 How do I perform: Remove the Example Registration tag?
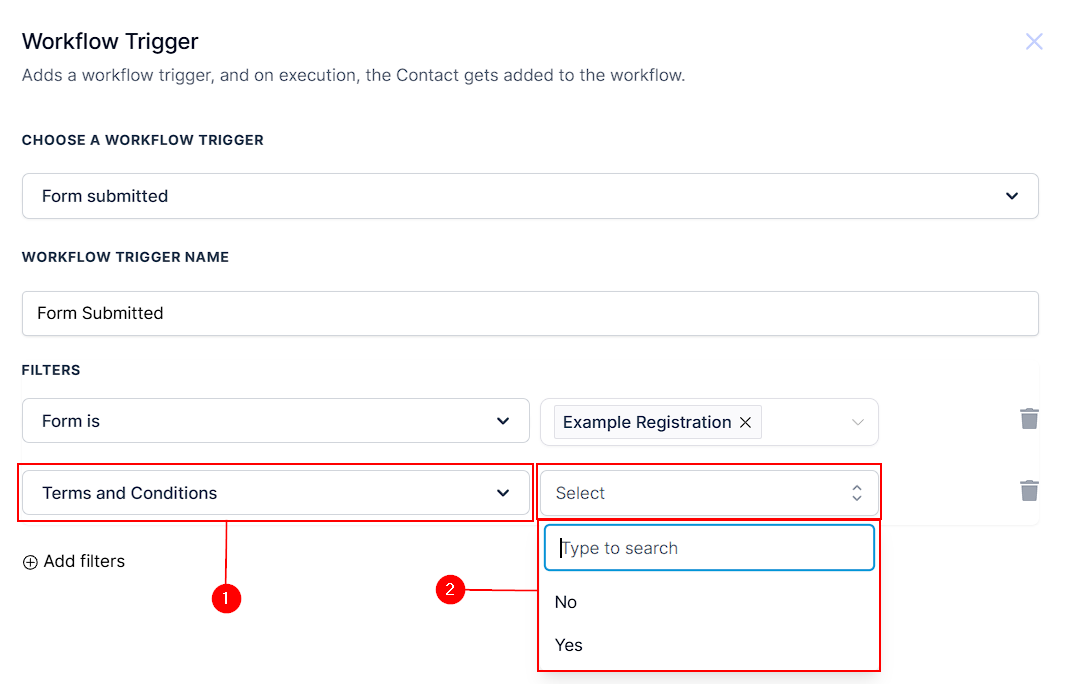[x=745, y=422]
